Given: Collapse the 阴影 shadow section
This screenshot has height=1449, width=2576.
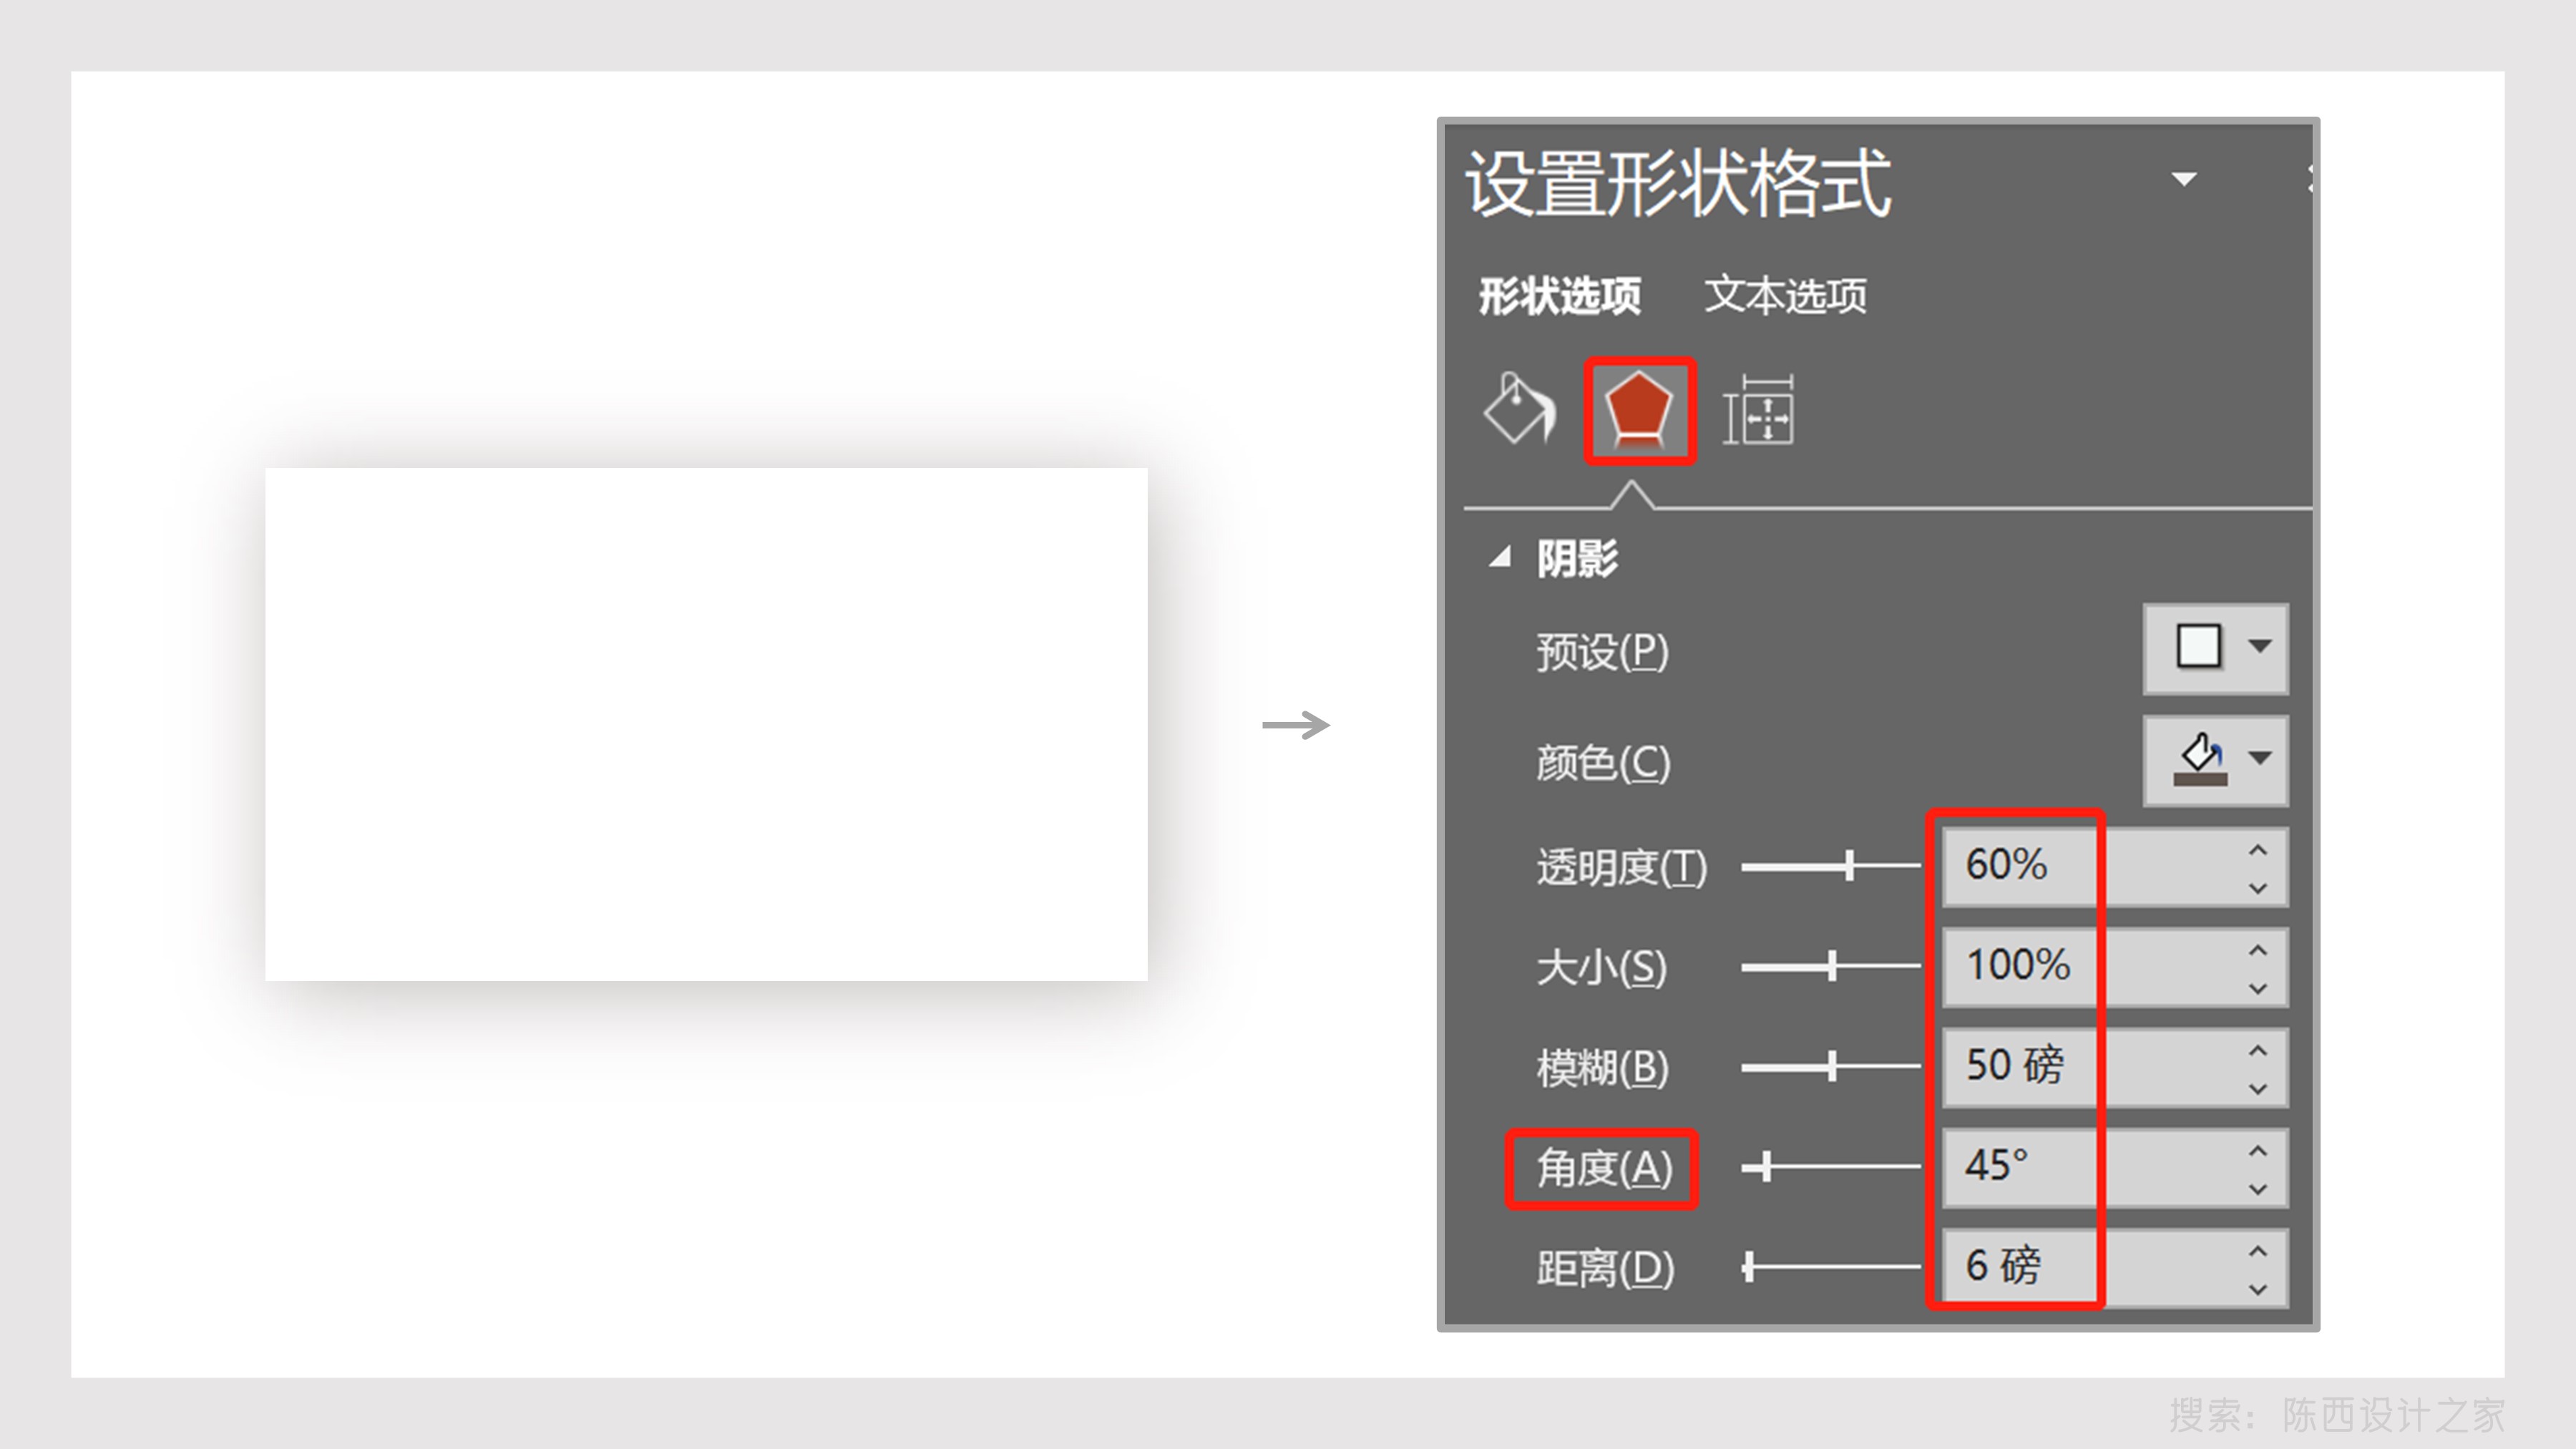Looking at the screenshot, I should click(x=1499, y=558).
